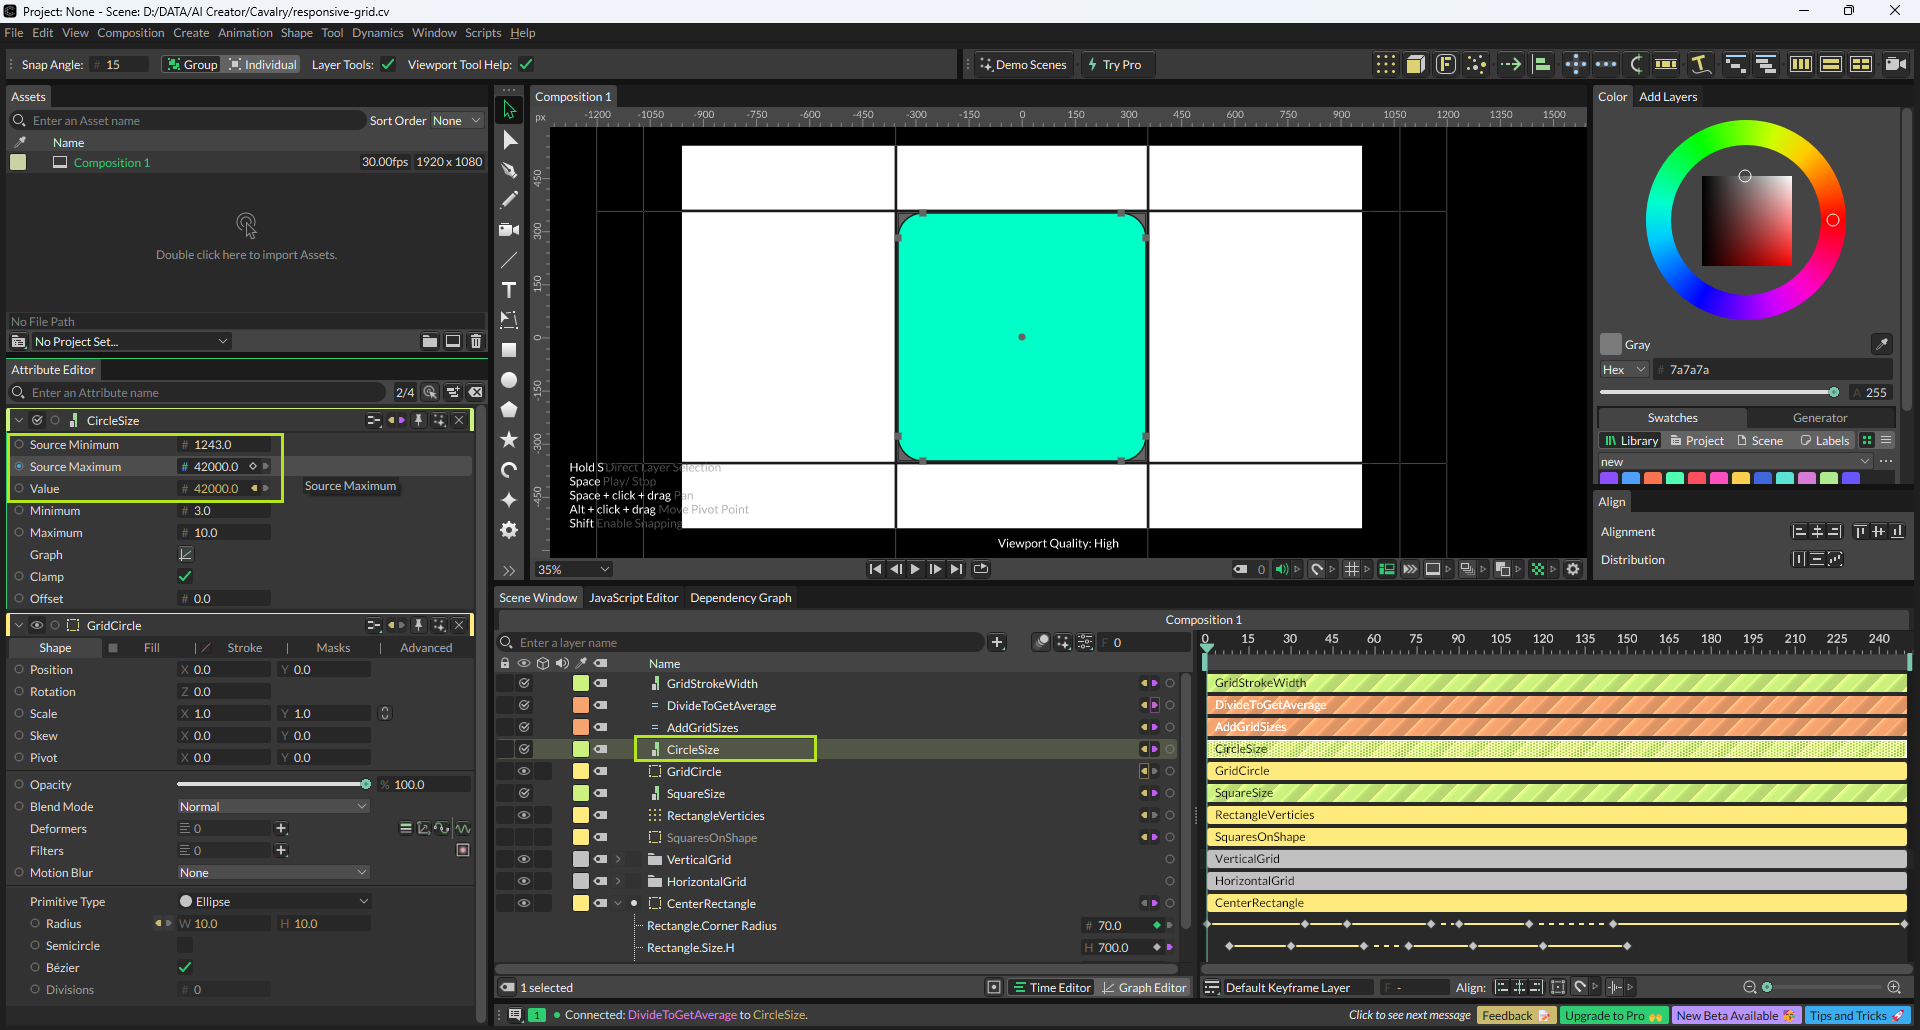
Task: Hide the GridCircle layer in Scene Window
Action: pos(523,772)
